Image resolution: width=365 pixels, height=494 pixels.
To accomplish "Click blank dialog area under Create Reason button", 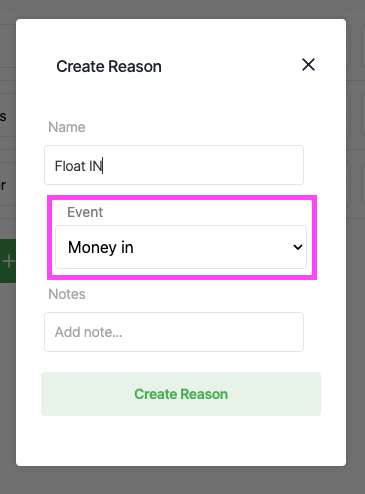I will click(181, 441).
